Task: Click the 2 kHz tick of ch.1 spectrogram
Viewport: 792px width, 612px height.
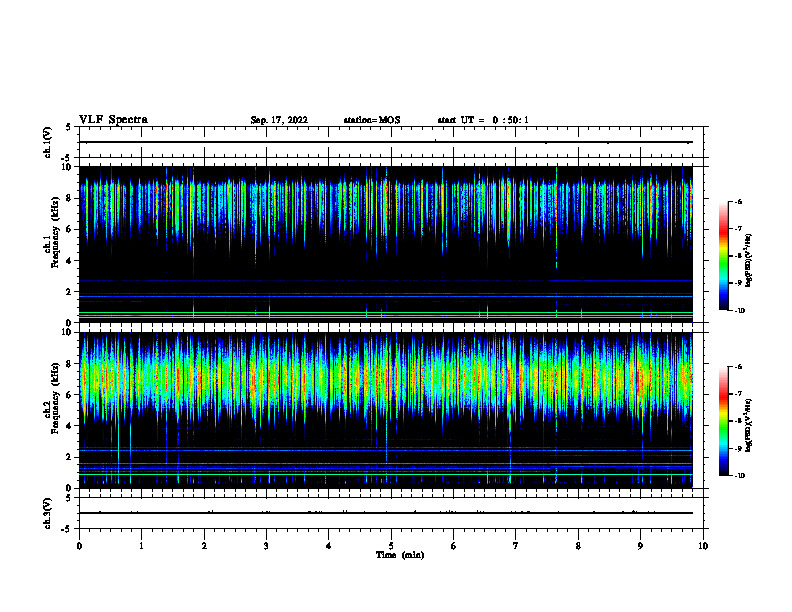Action: click(69, 292)
